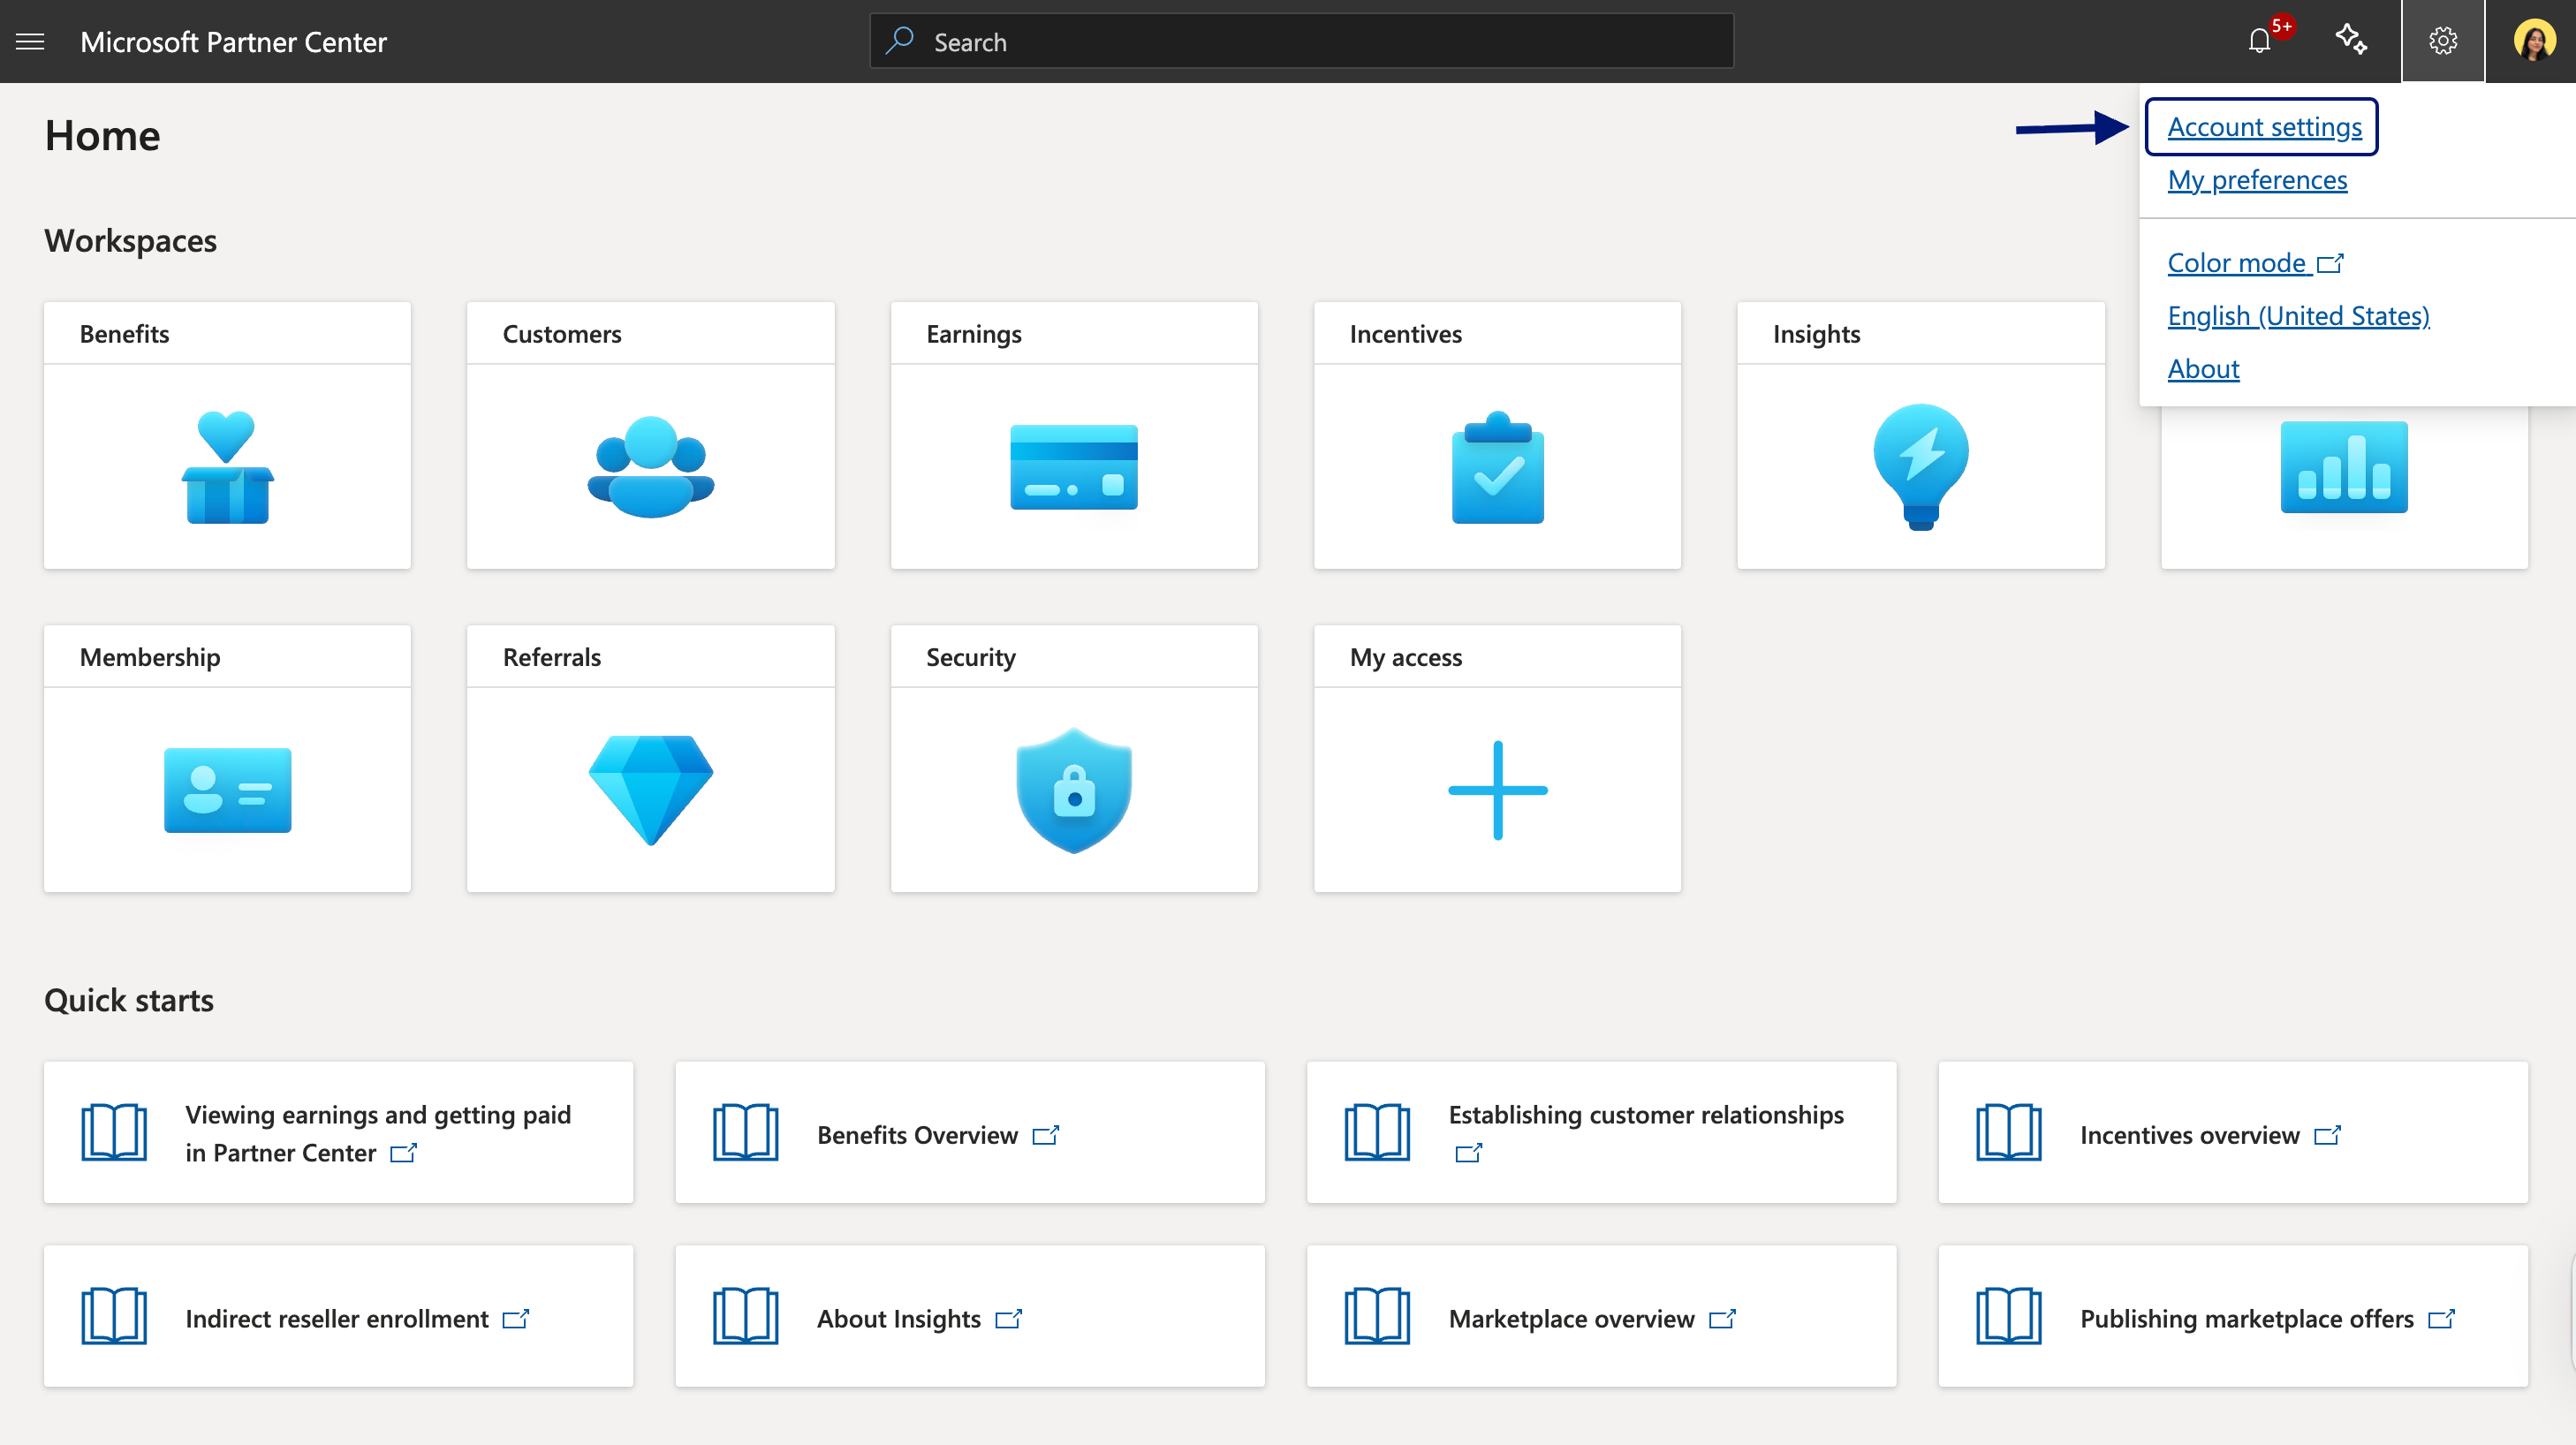Image resolution: width=2576 pixels, height=1445 pixels.
Task: Open the Benefits workspace gift icon
Action: click(227, 467)
